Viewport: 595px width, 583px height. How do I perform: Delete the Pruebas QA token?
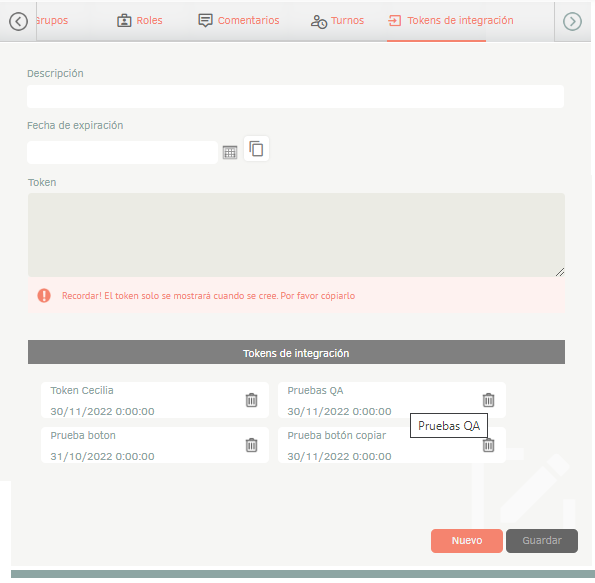488,400
